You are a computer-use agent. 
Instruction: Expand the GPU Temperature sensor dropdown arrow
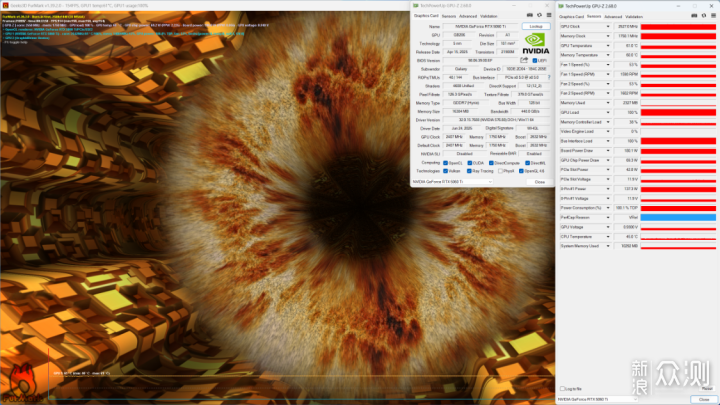(x=608, y=46)
